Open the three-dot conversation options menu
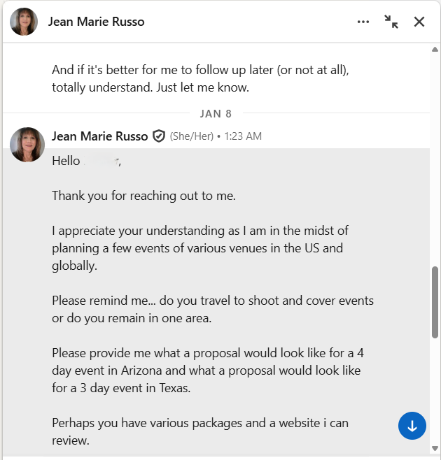This screenshot has height=460, width=441. tap(363, 22)
